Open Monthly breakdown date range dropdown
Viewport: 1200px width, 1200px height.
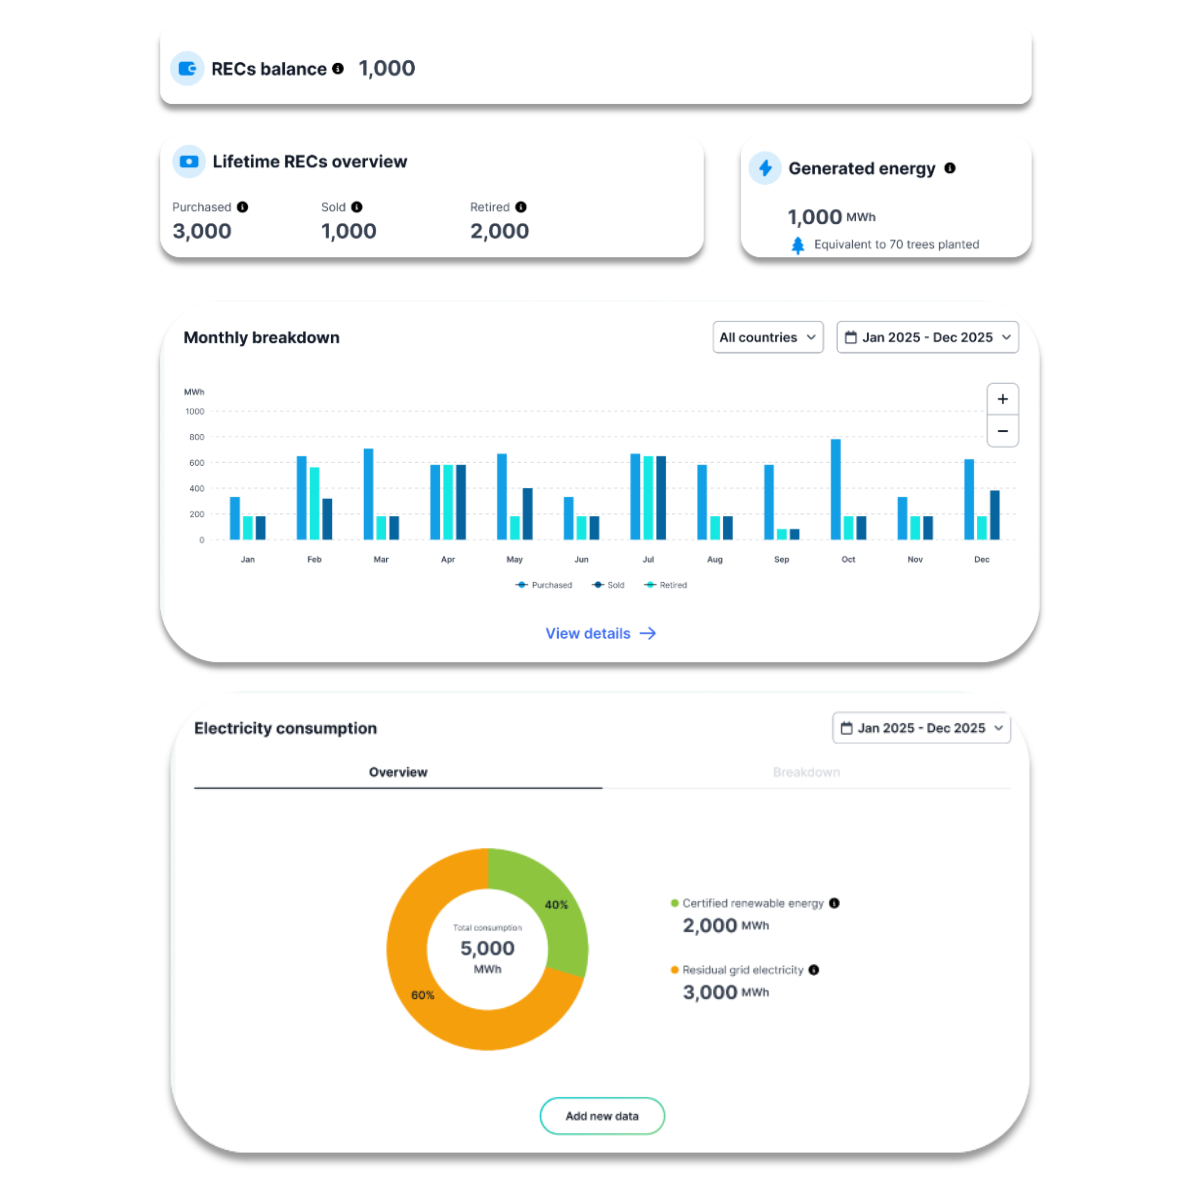click(x=927, y=337)
